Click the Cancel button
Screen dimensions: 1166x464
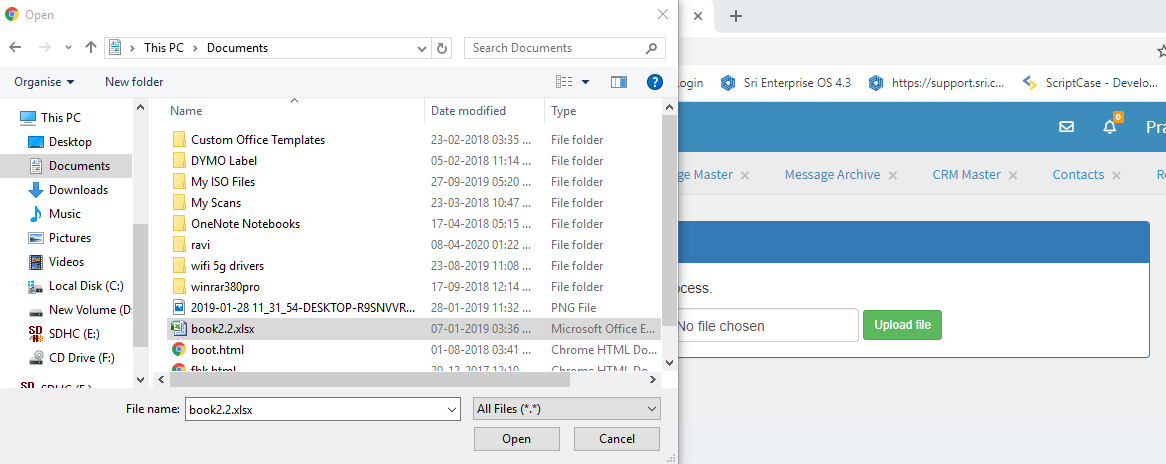coord(616,439)
